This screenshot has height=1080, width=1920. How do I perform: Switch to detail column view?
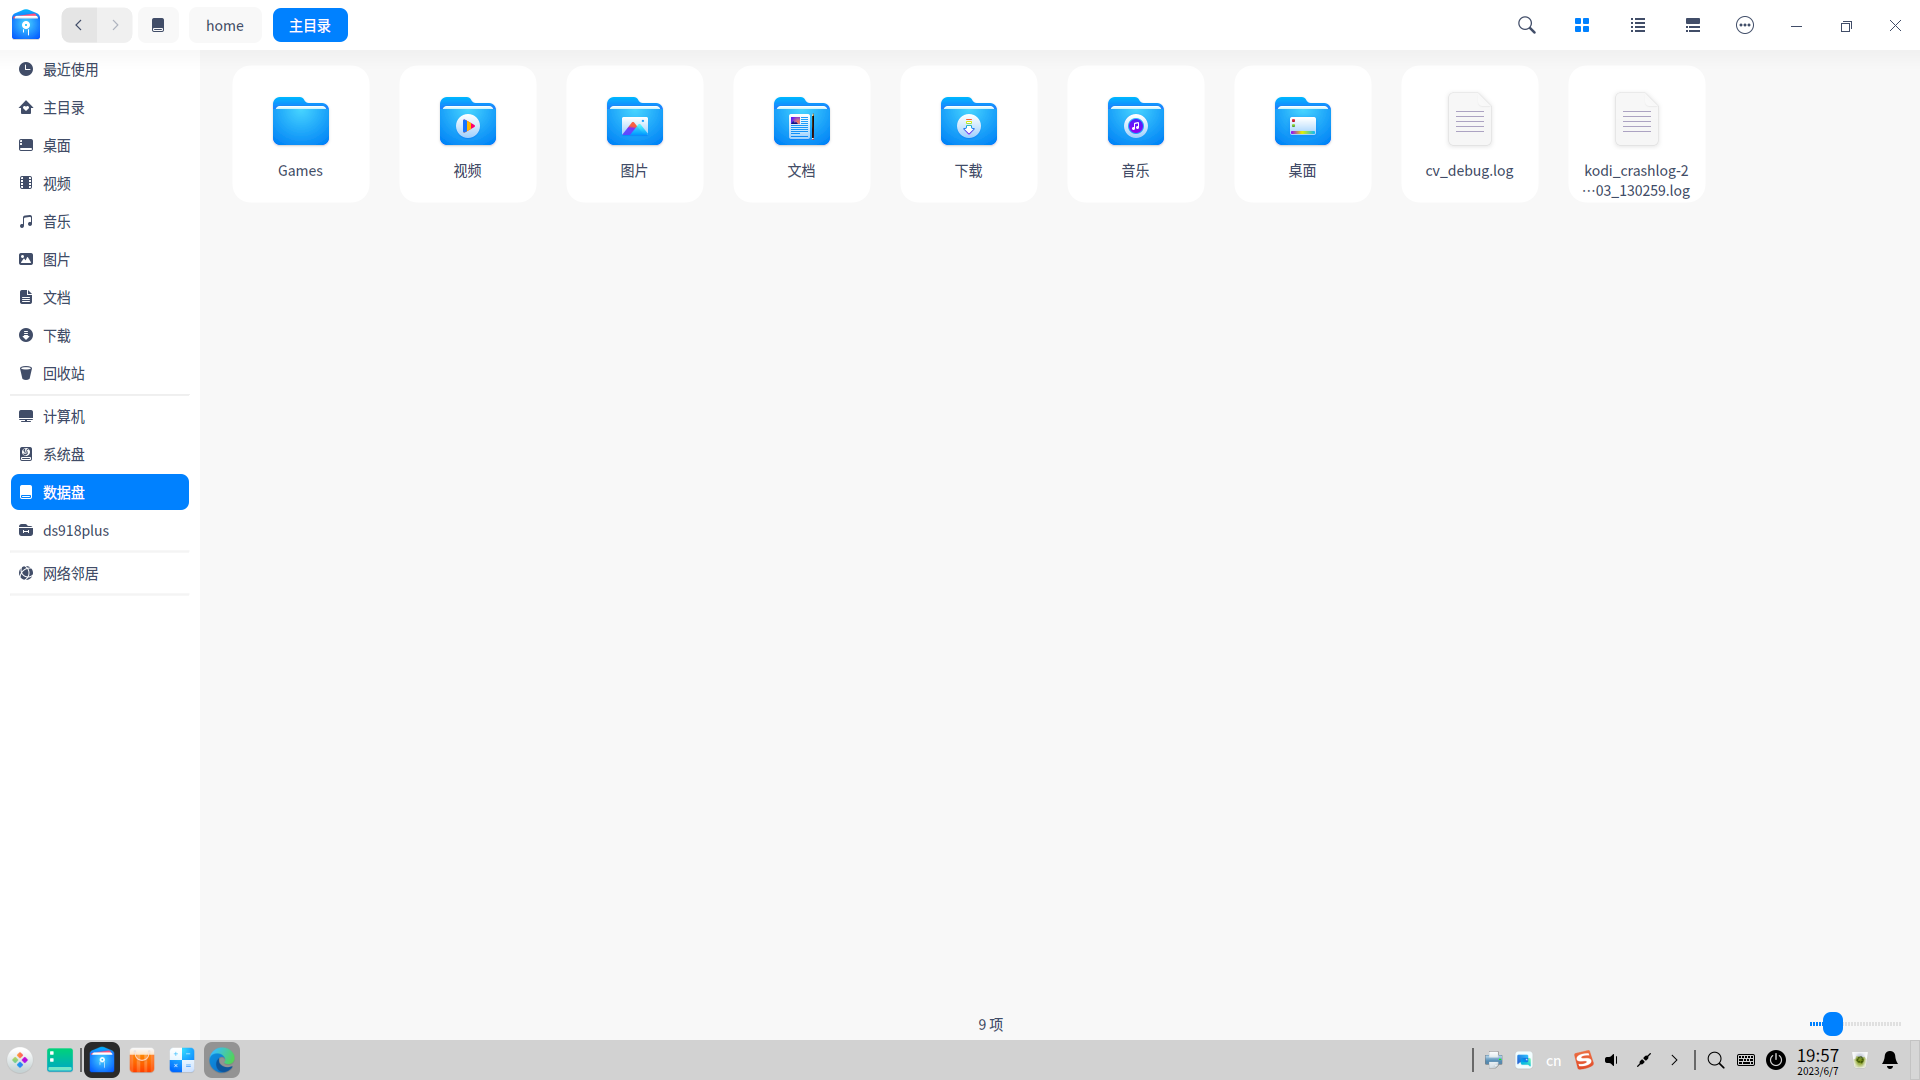[x=1693, y=24]
